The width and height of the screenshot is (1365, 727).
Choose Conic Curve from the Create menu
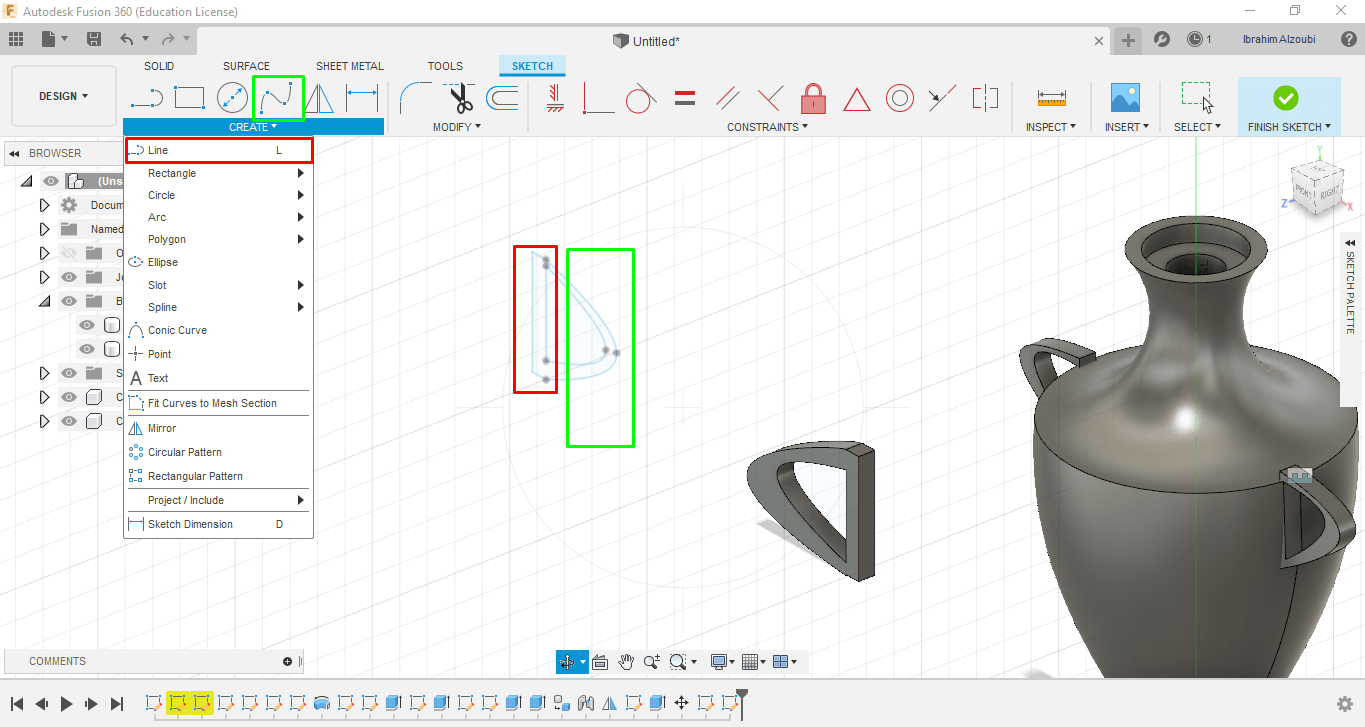218,330
